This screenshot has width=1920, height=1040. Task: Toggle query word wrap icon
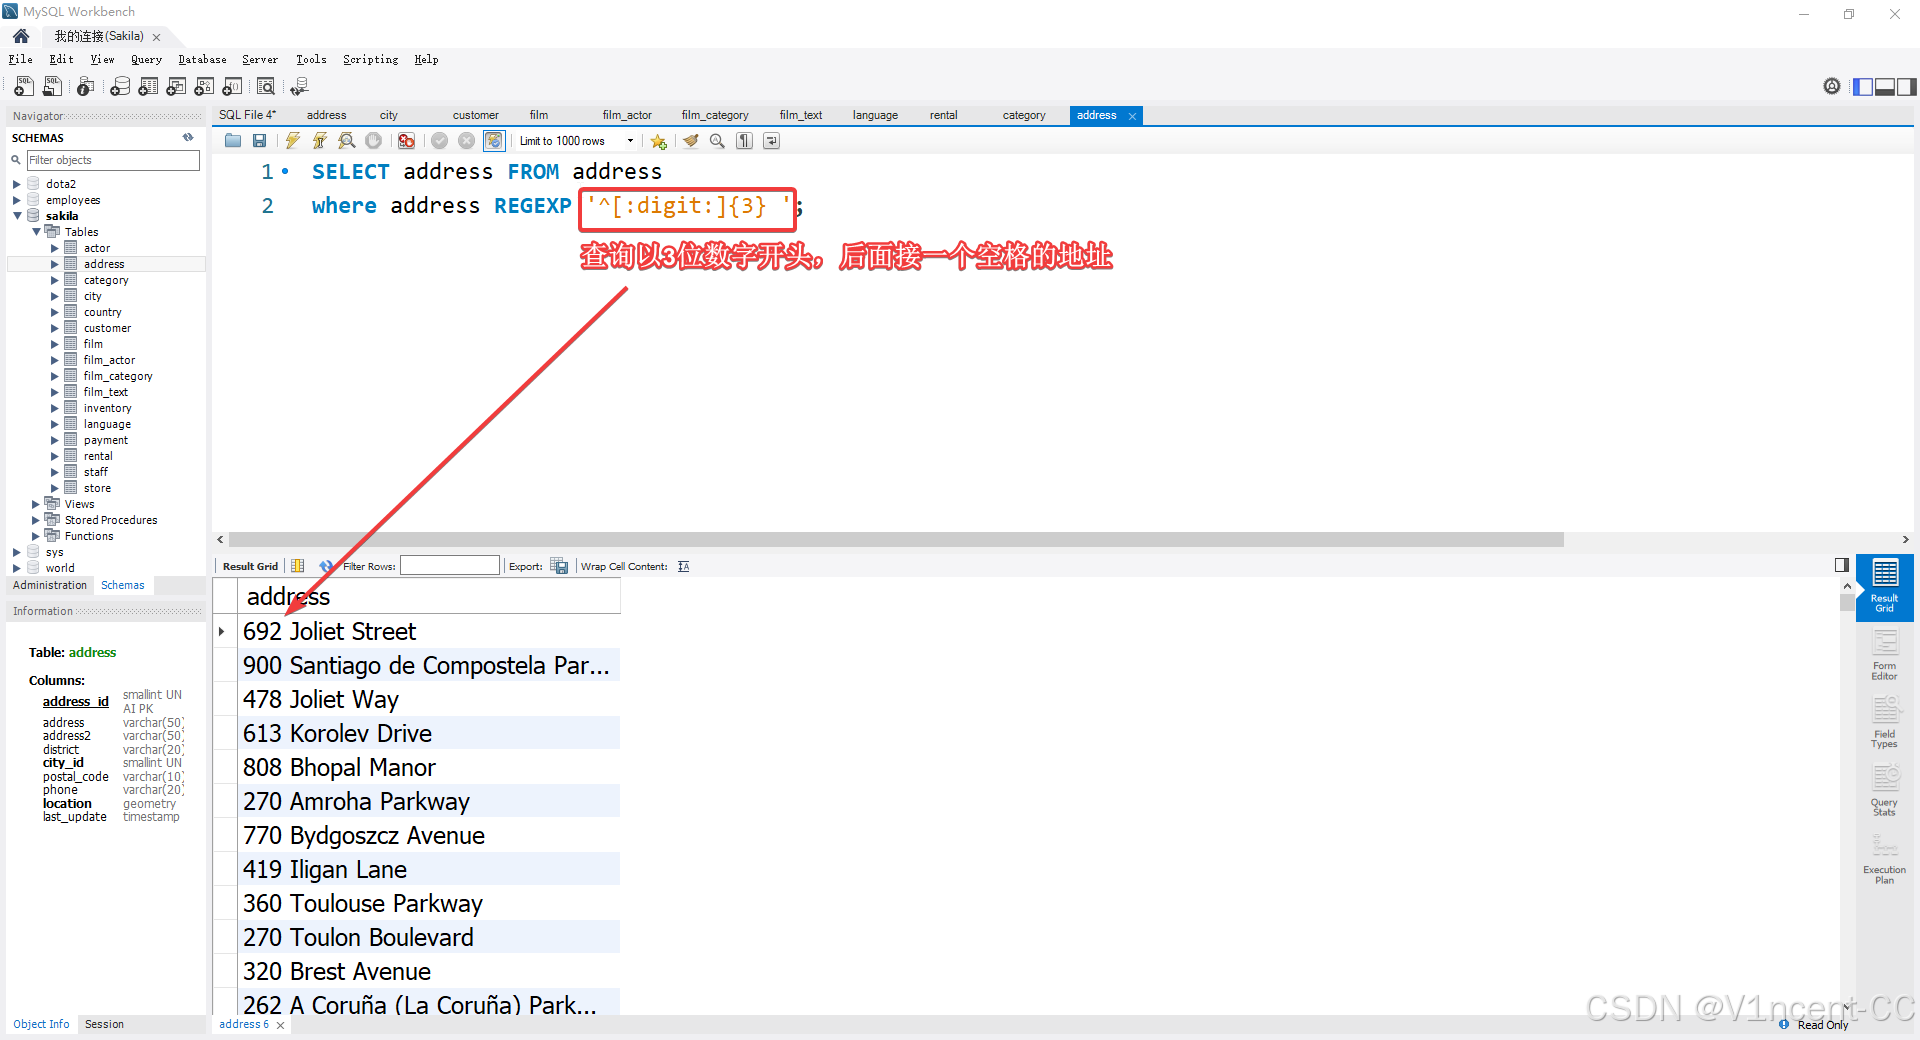(x=771, y=141)
